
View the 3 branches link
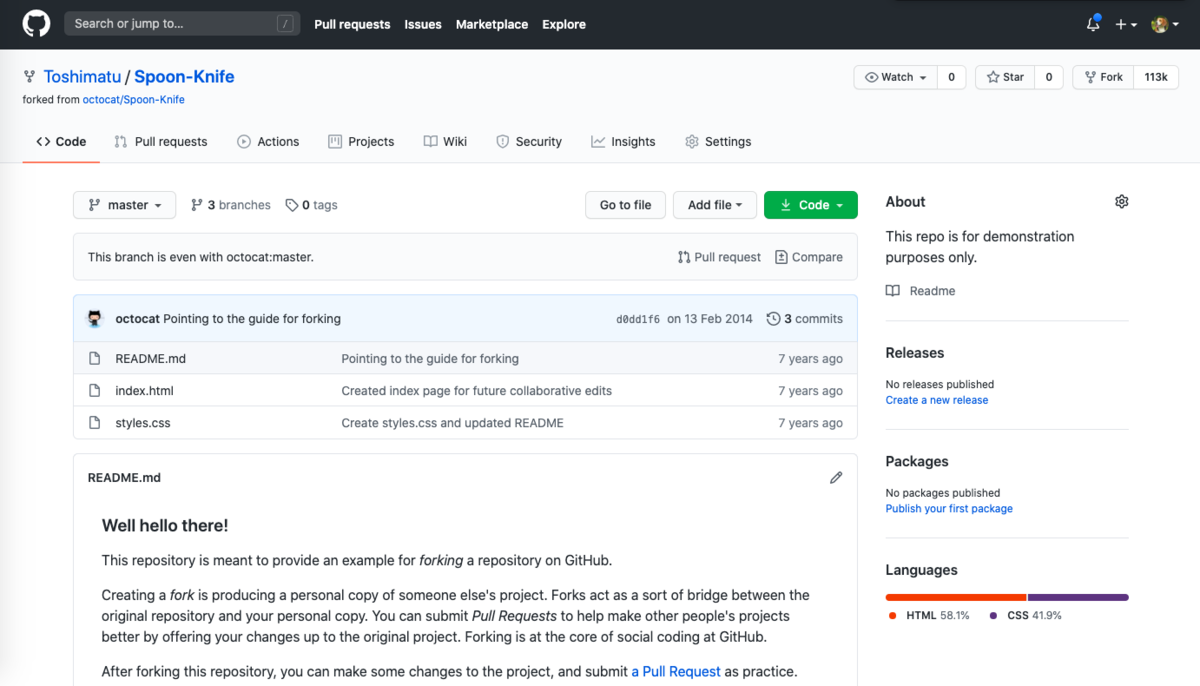pos(231,205)
